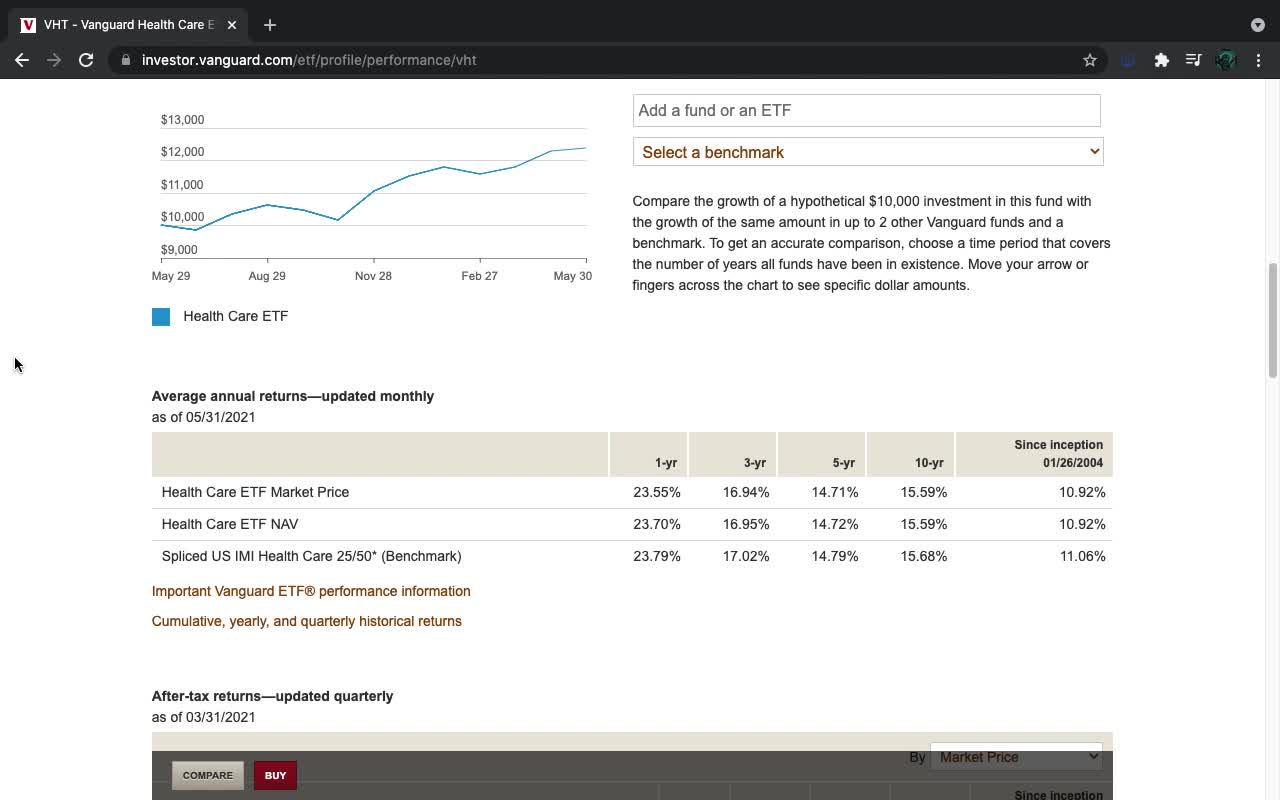
Task: Click the as of 05/31/2021 date text
Action: pyautogui.click(x=204, y=417)
